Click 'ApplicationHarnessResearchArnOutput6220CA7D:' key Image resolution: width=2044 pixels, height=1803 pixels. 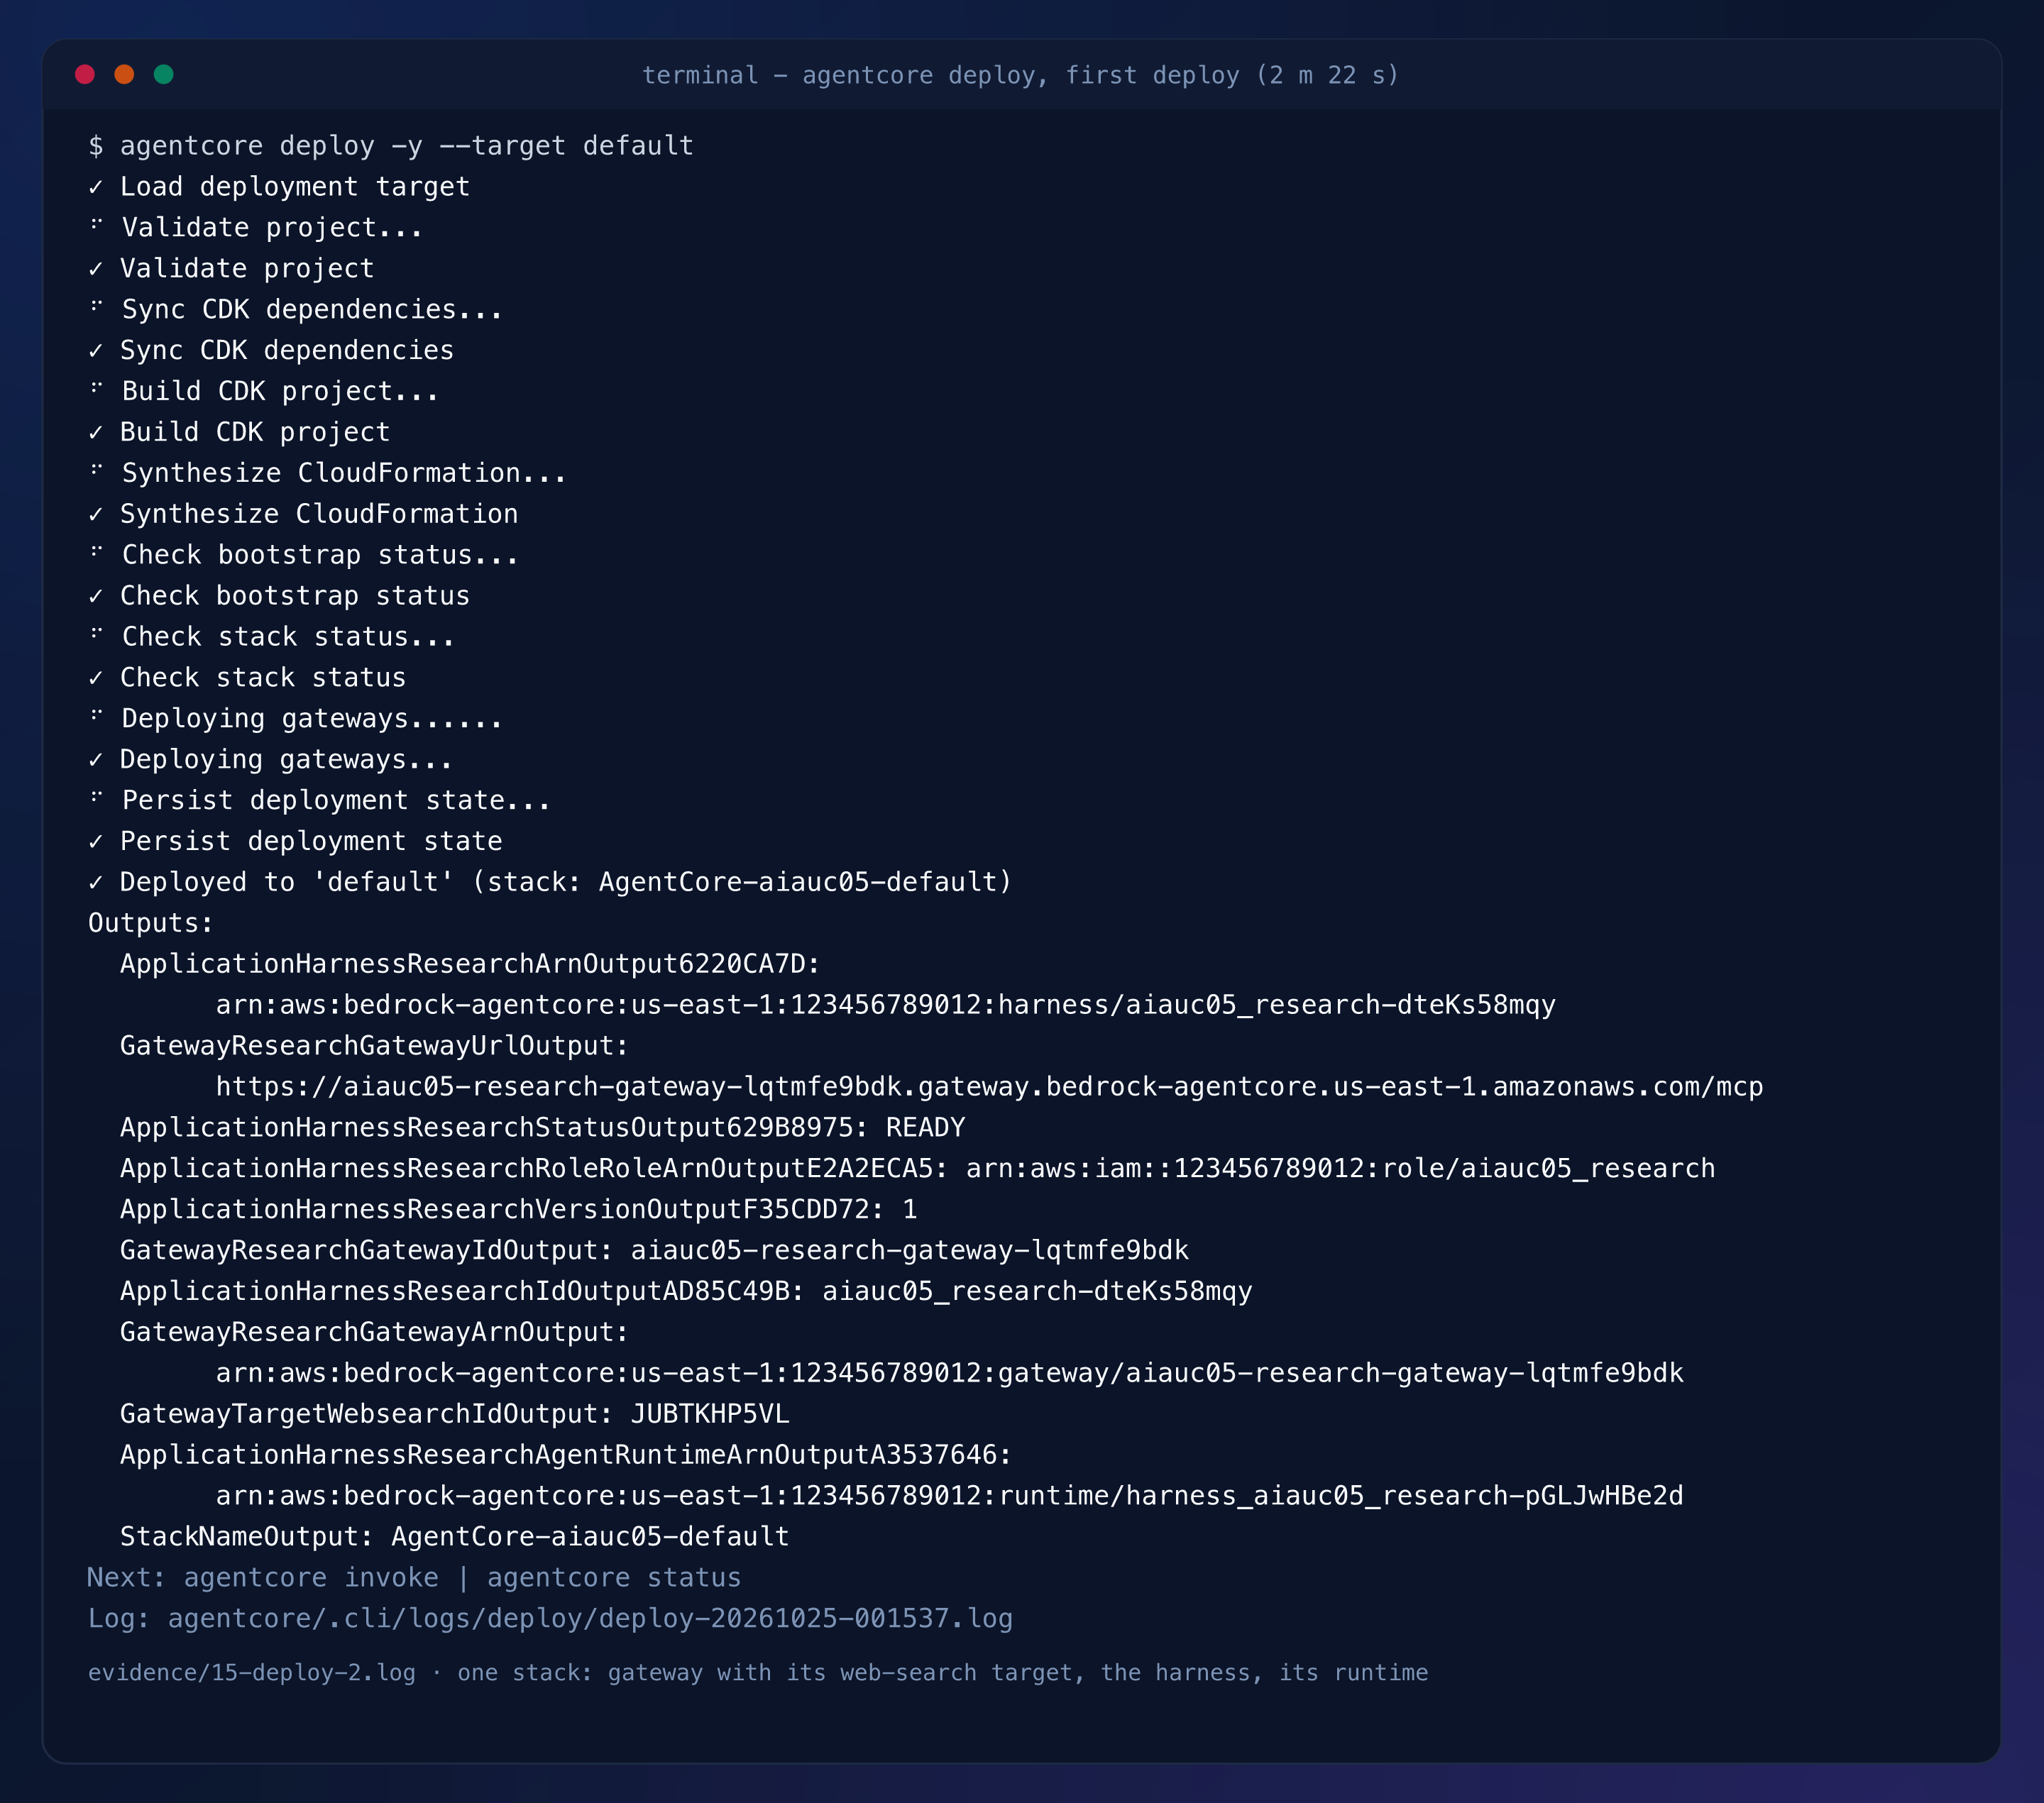[470, 964]
